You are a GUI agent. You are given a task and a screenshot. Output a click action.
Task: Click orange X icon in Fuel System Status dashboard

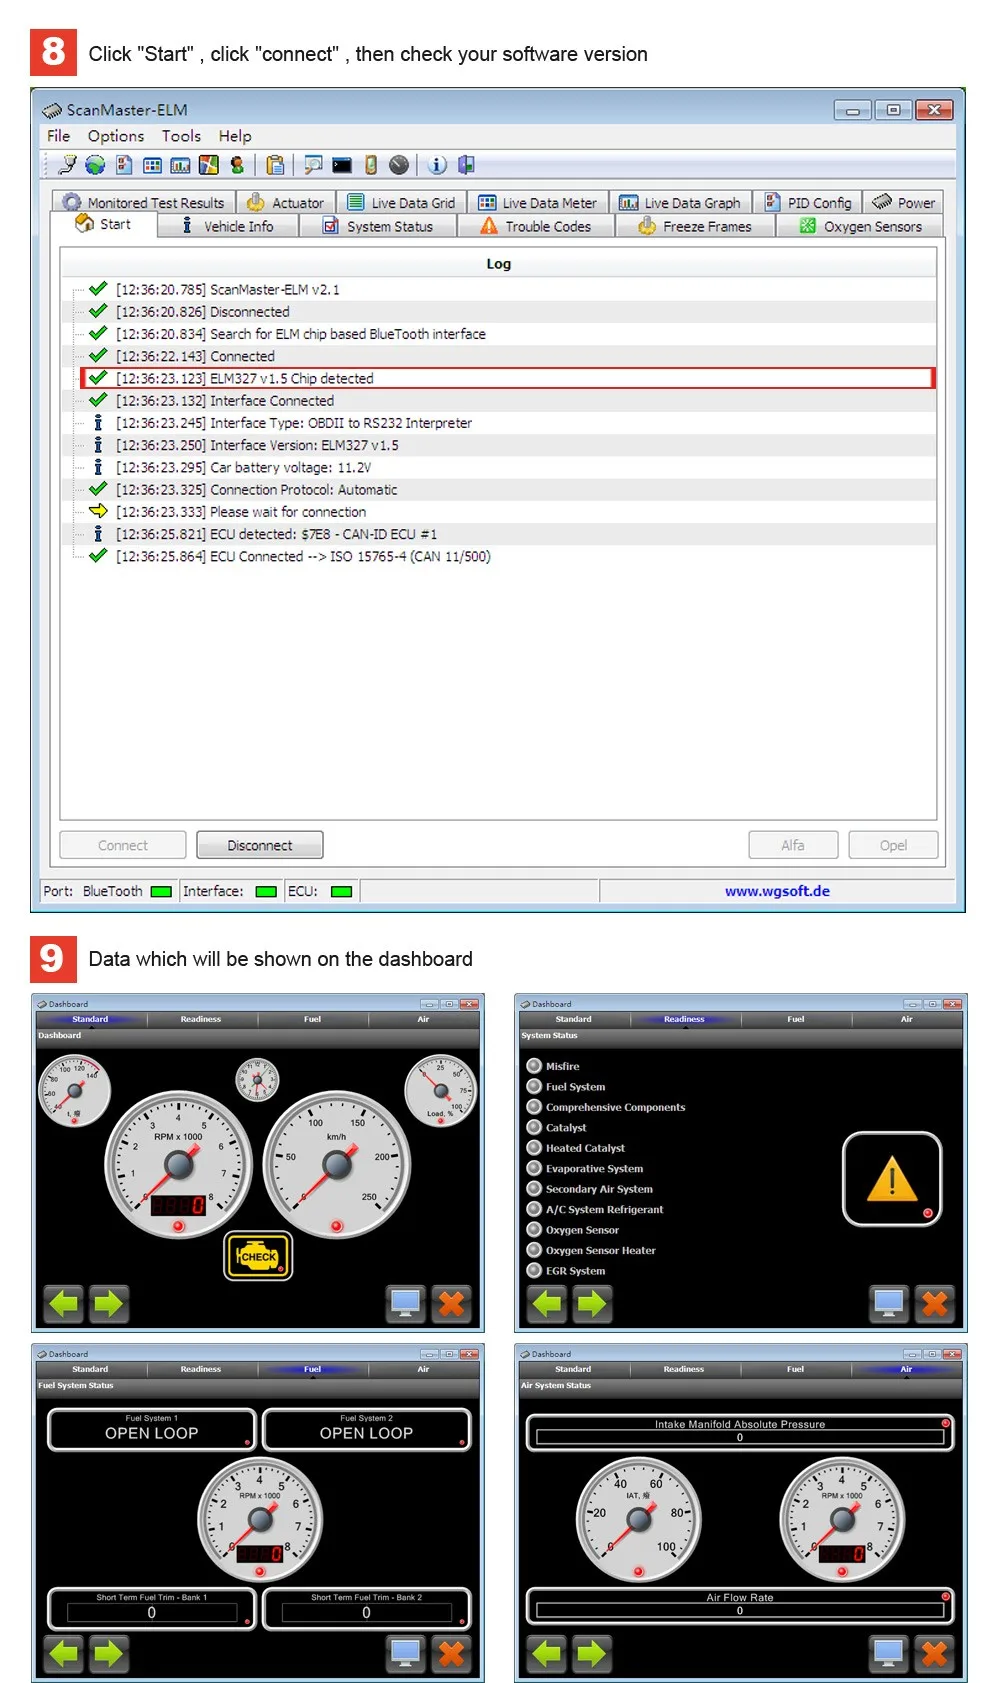451,1653
